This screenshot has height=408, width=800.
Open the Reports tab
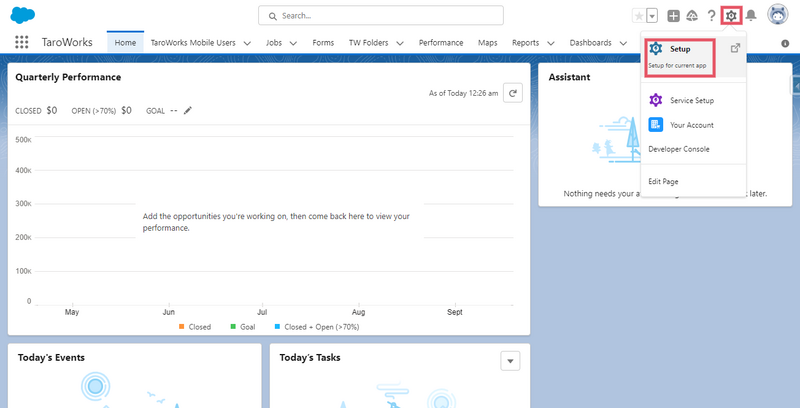[526, 43]
